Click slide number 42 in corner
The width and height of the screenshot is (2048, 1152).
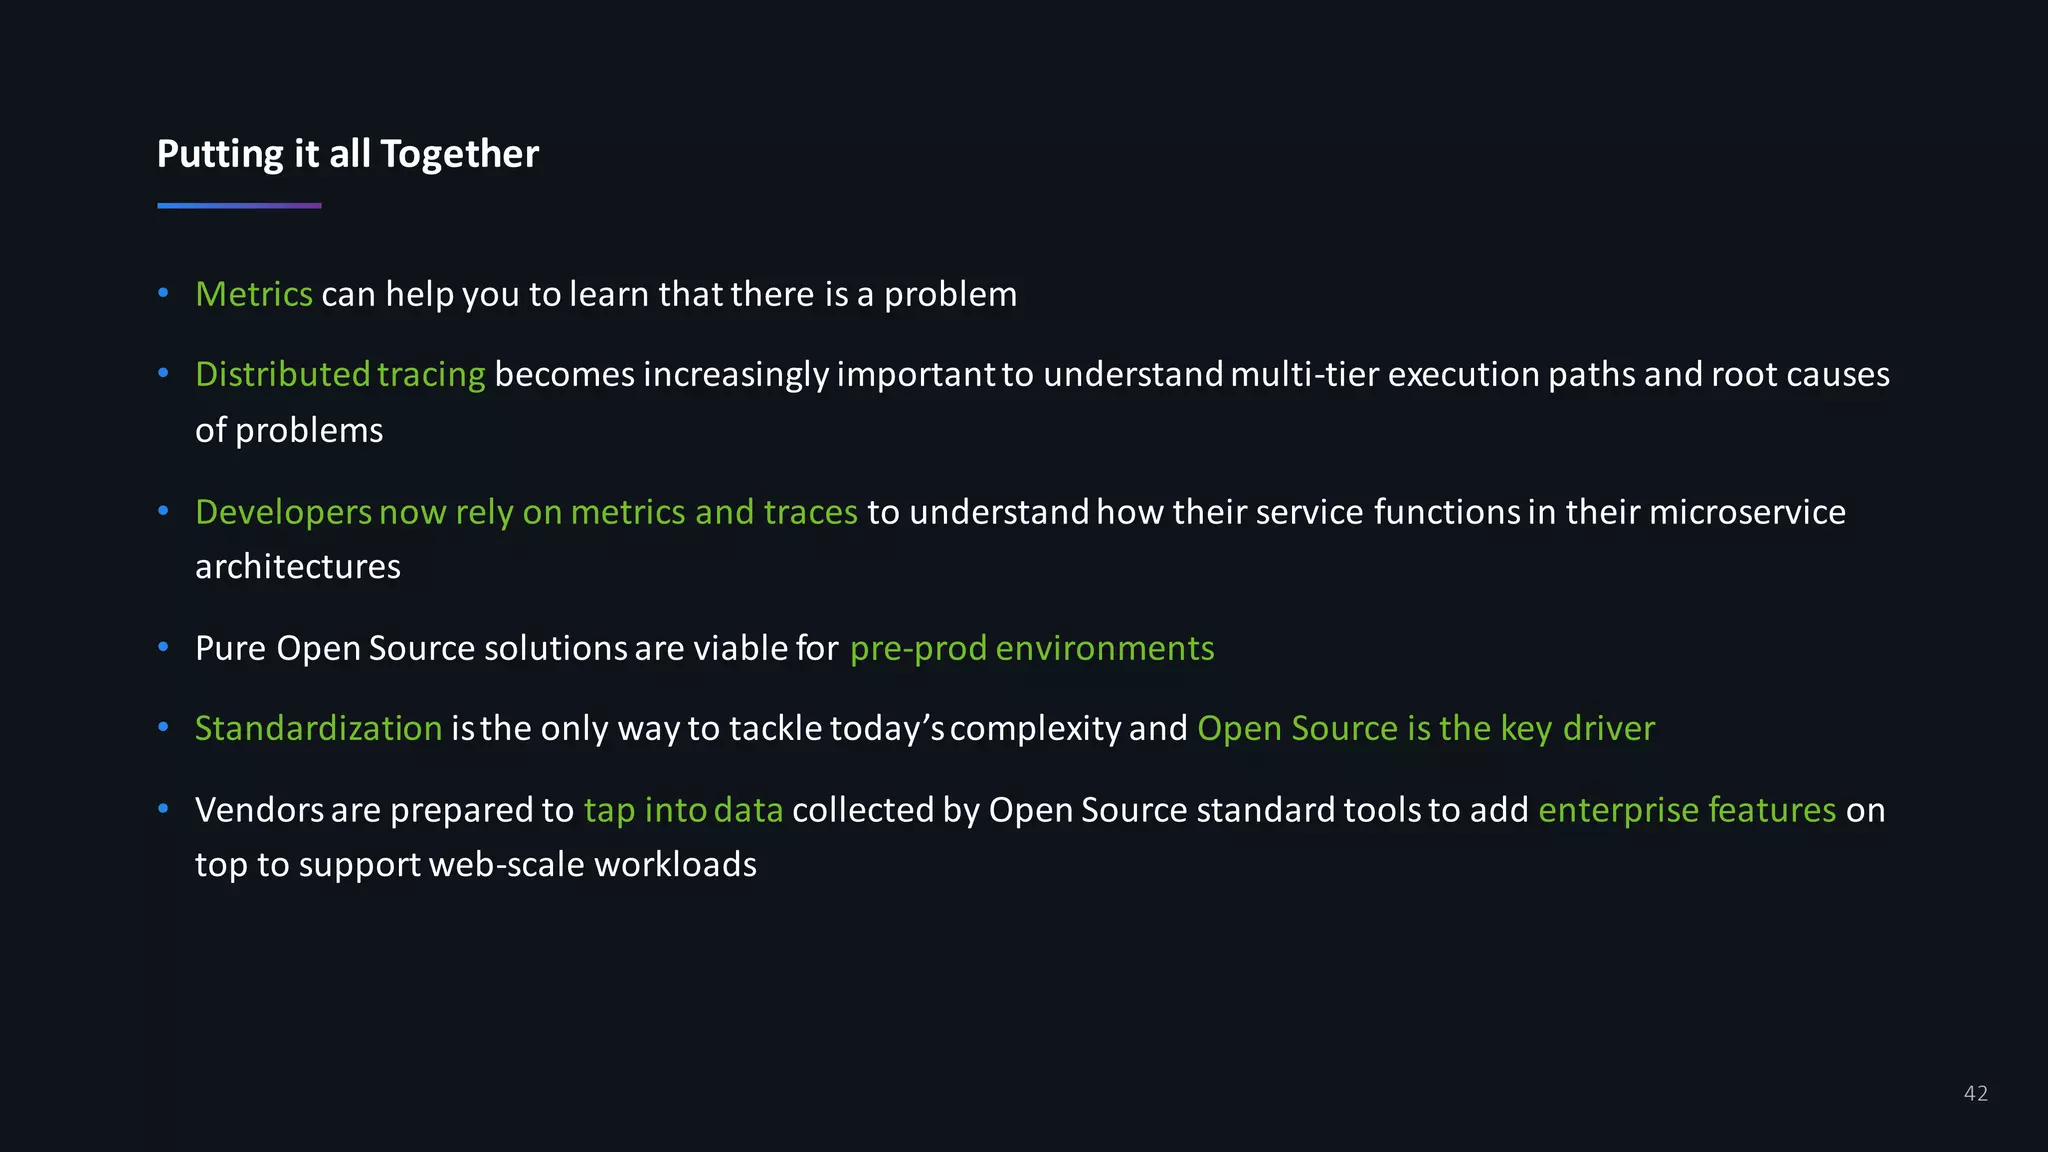[x=1976, y=1093]
